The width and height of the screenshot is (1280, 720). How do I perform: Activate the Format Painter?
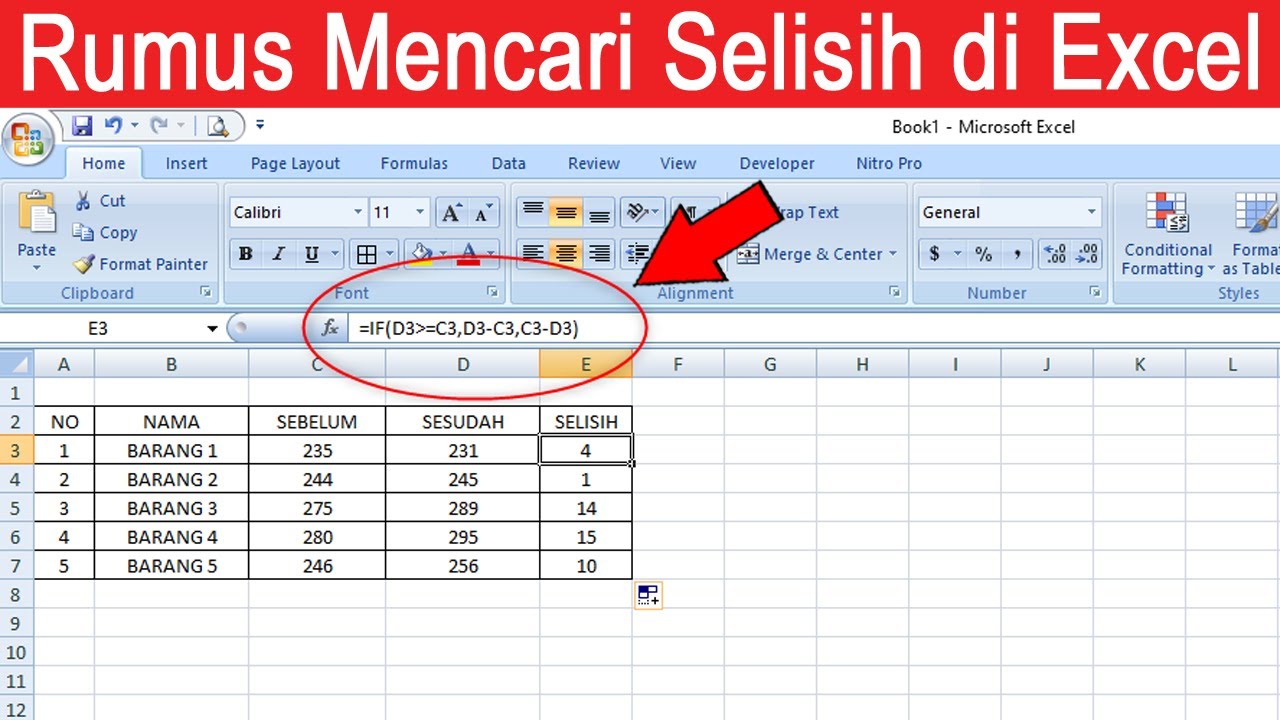pos(140,264)
